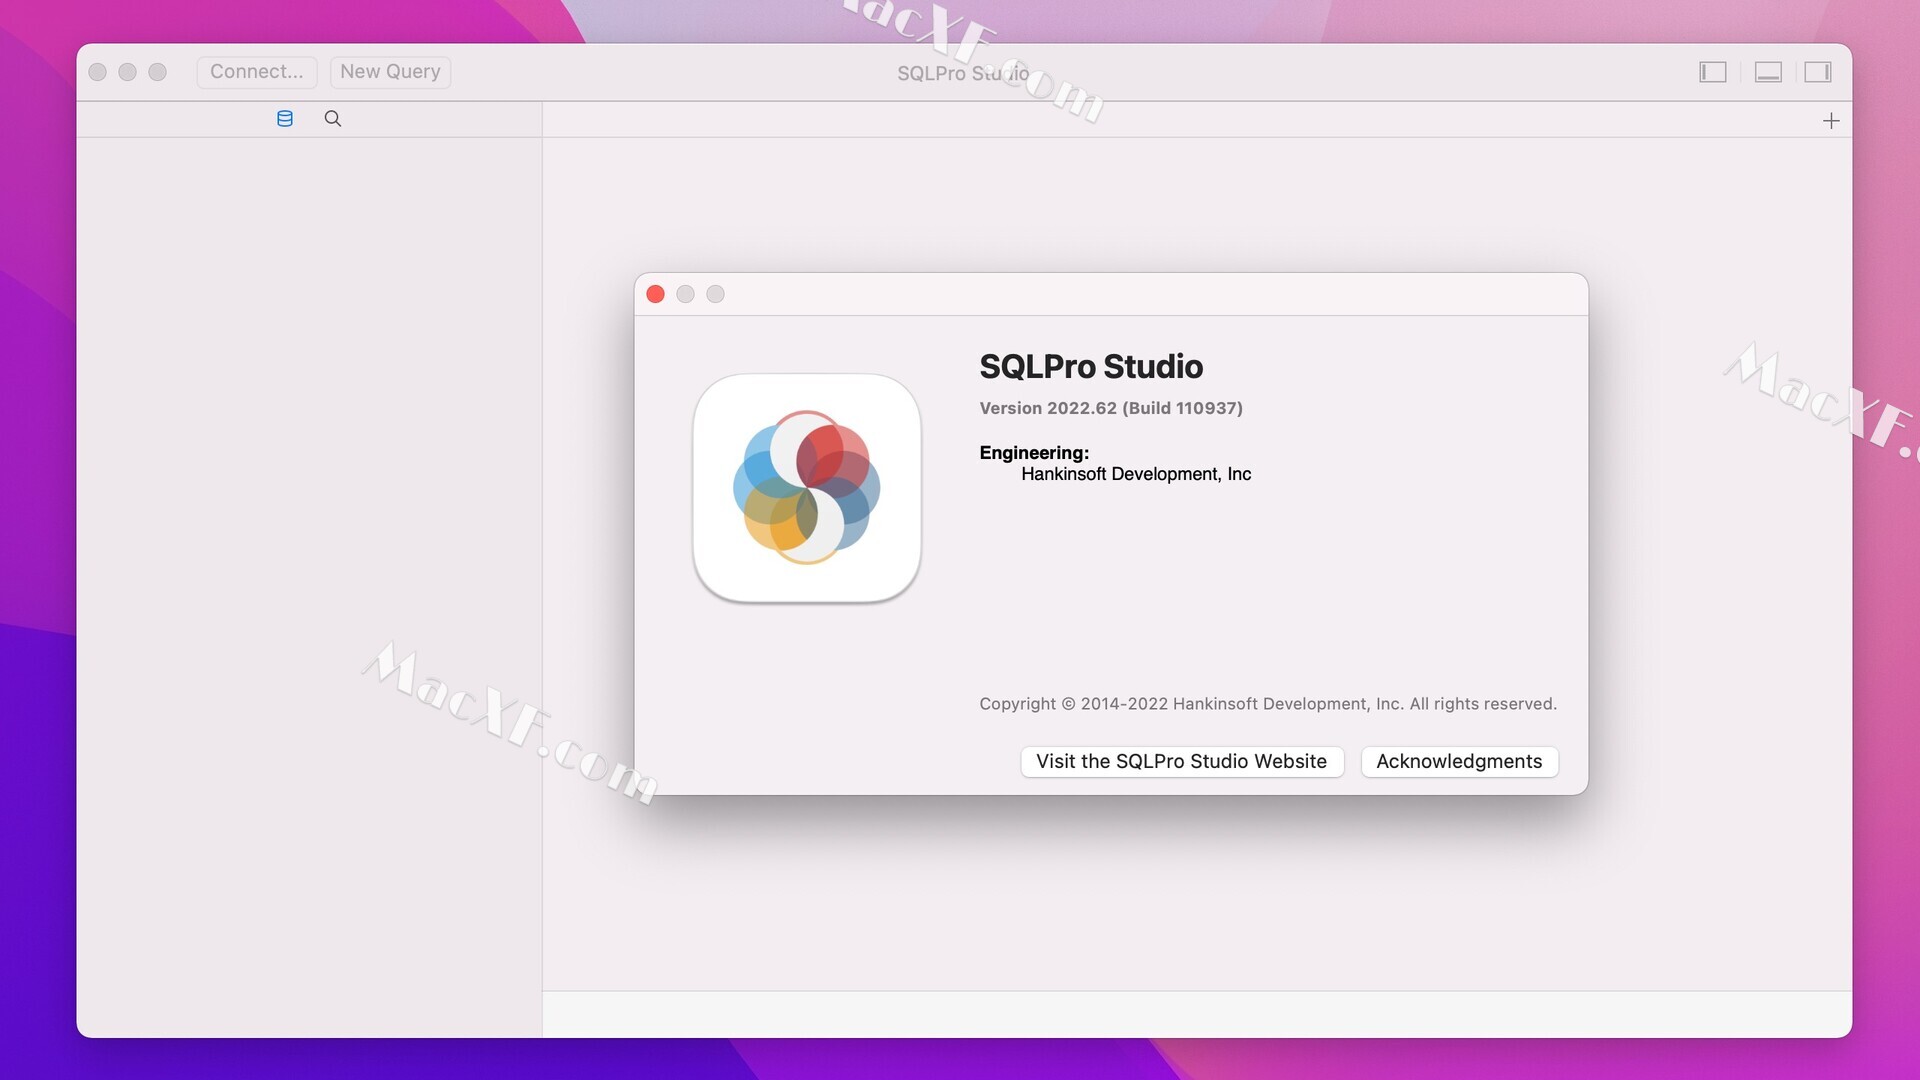This screenshot has width=1920, height=1080.
Task: Toggle the right sidebar panel icon
Action: point(1818,72)
